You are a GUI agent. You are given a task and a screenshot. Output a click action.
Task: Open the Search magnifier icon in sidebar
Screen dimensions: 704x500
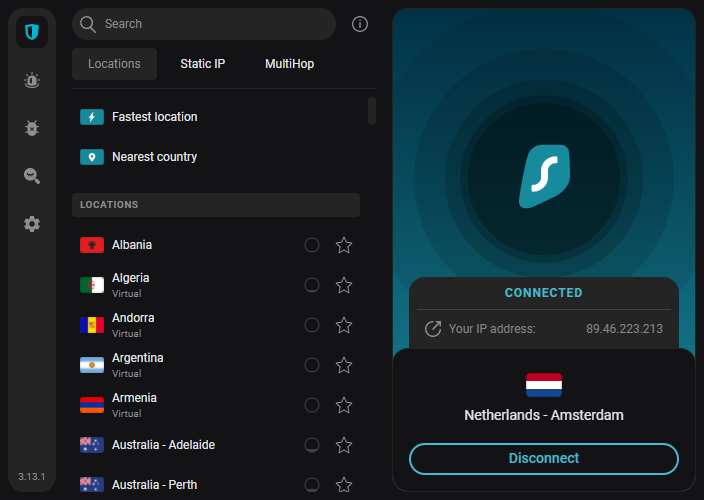[x=32, y=175]
